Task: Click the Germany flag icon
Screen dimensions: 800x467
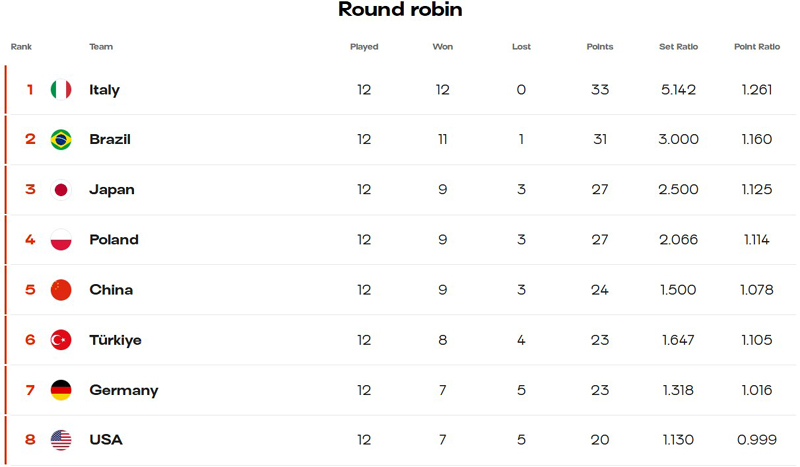Action: 61,390
